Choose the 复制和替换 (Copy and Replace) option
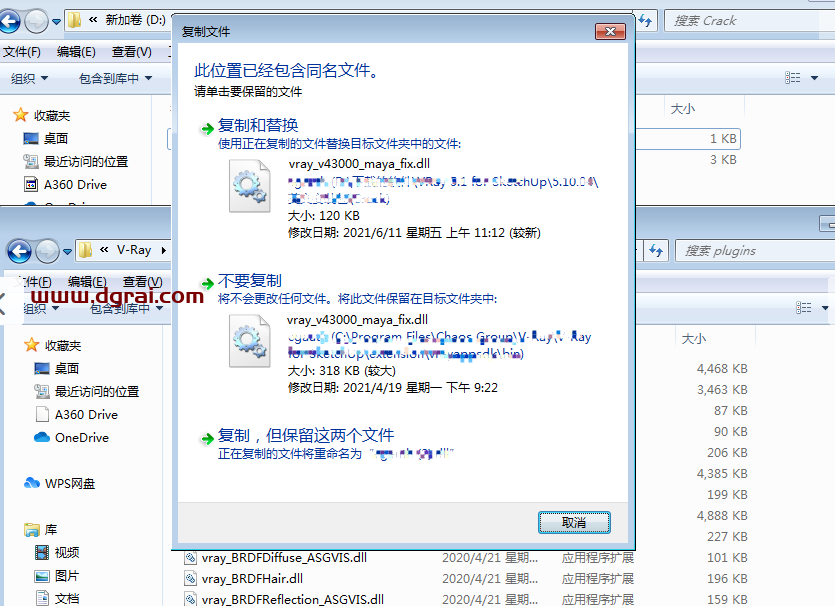The width and height of the screenshot is (835, 606). tap(258, 126)
